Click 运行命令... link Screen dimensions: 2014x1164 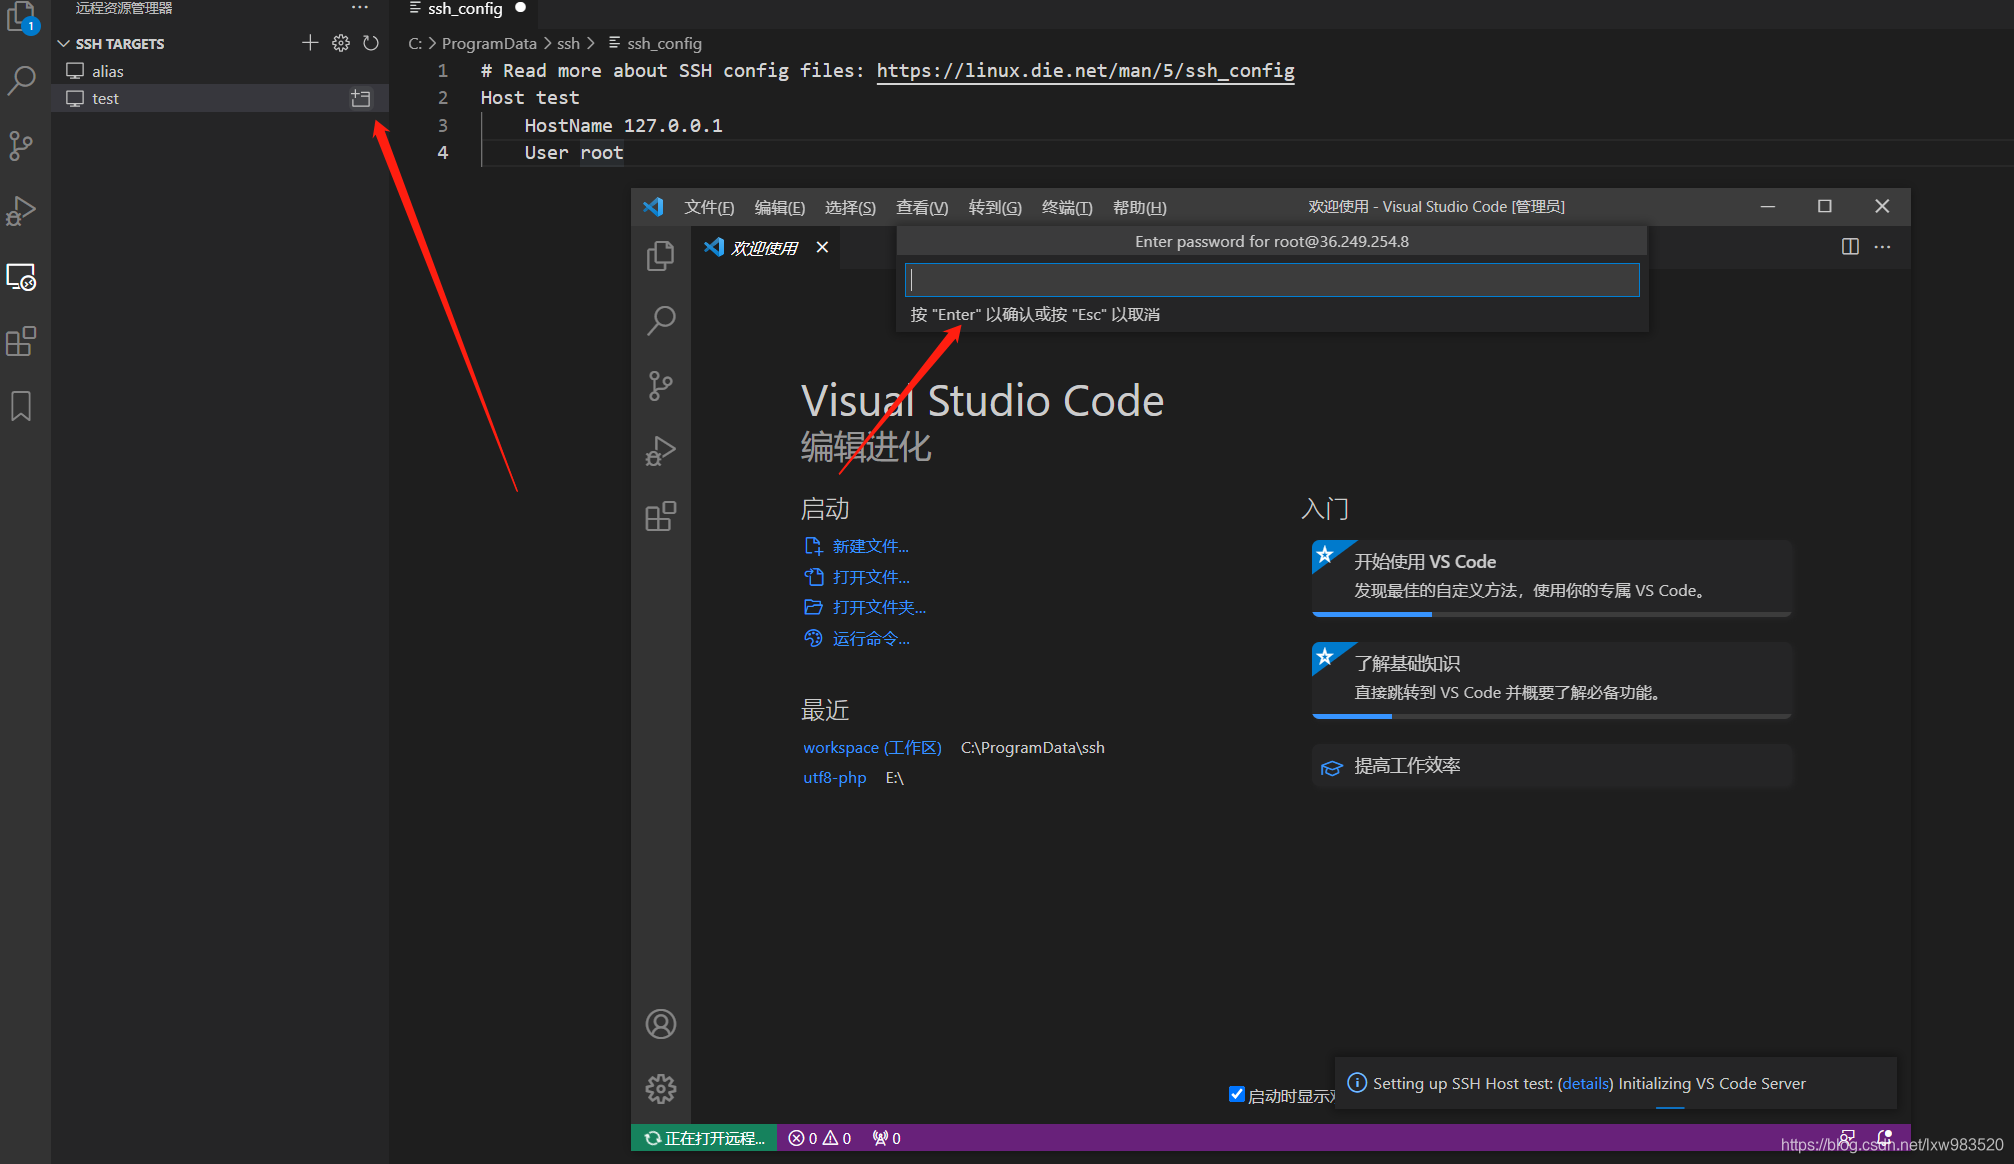[871, 638]
